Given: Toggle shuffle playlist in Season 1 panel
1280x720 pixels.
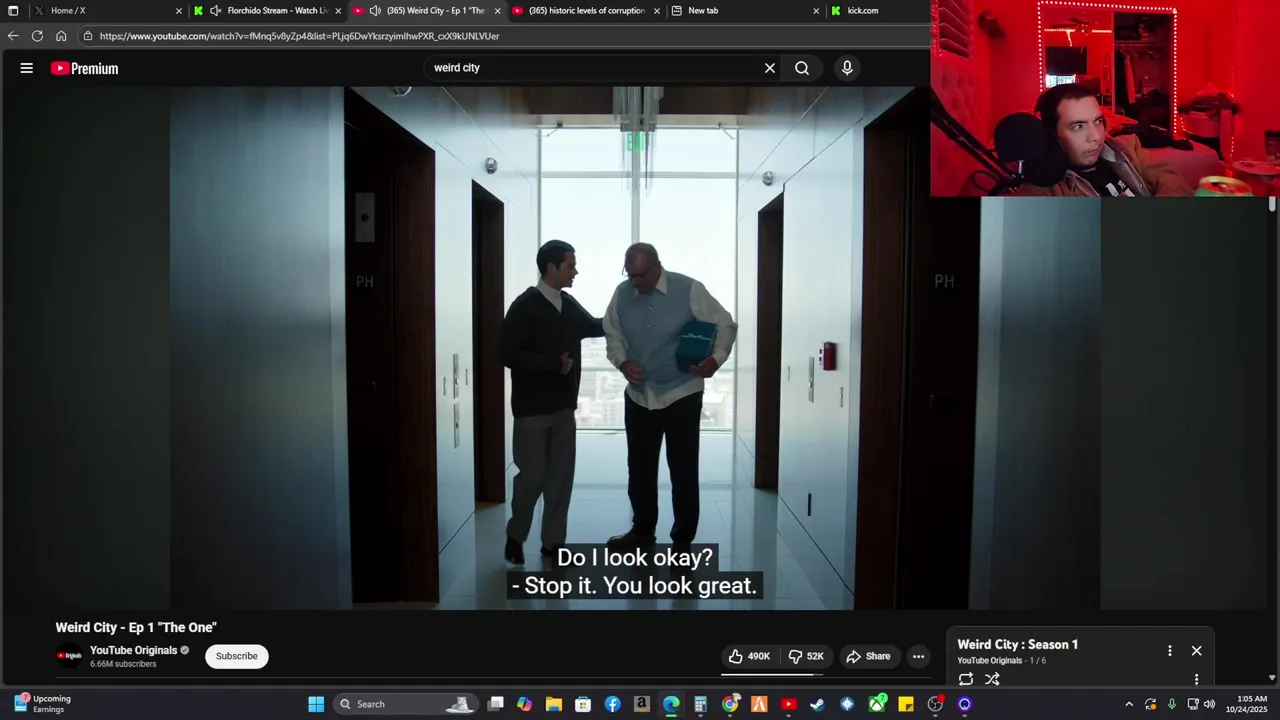Looking at the screenshot, I should click(992, 679).
